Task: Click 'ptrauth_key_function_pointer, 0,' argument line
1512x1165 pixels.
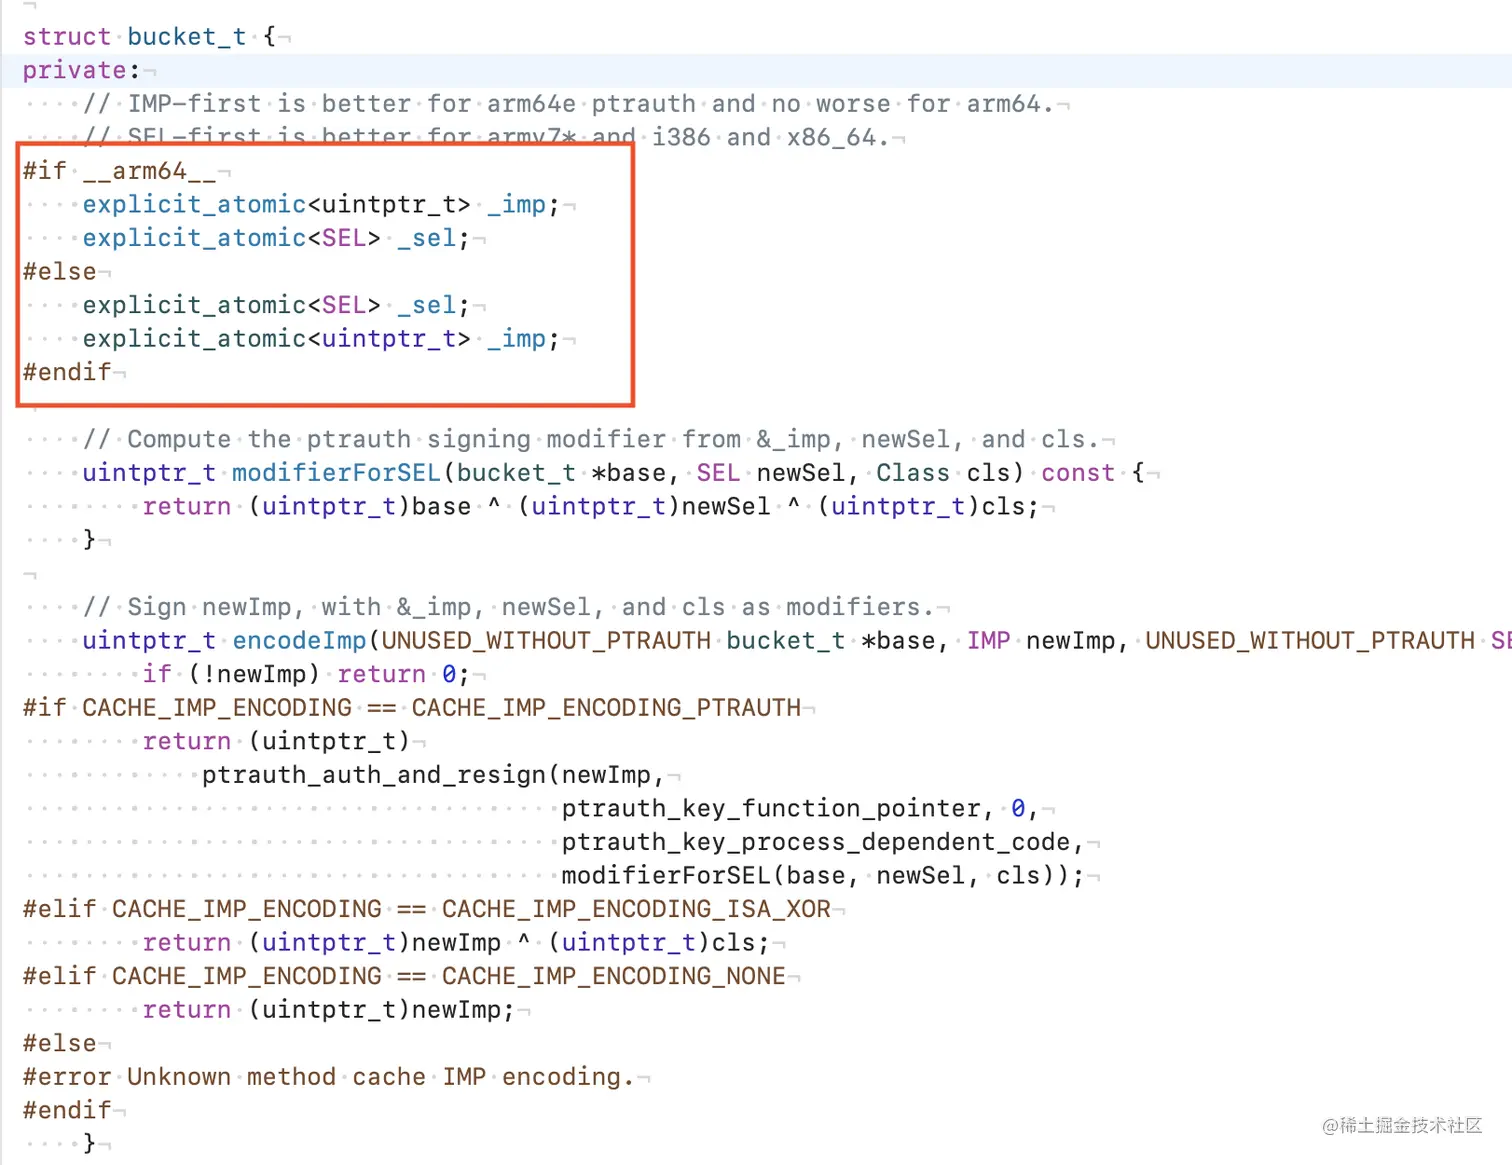Action: tap(801, 808)
